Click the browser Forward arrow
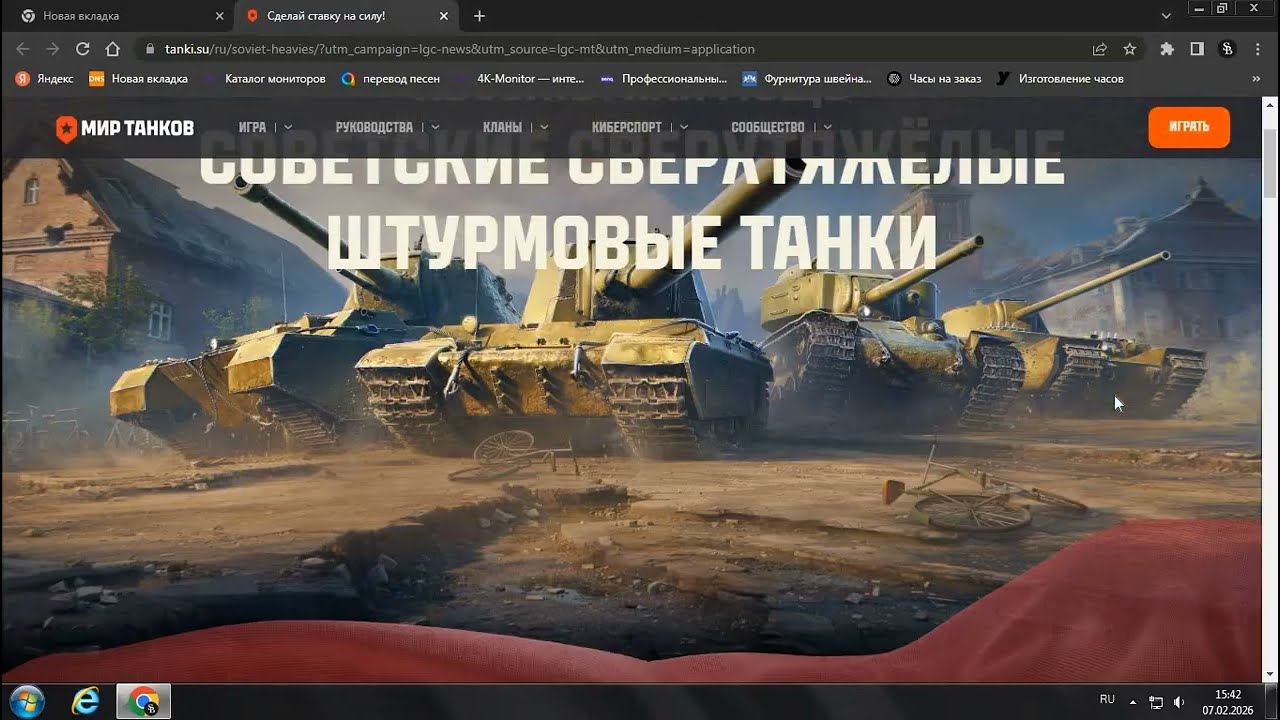The width and height of the screenshot is (1280, 720). tap(53, 48)
